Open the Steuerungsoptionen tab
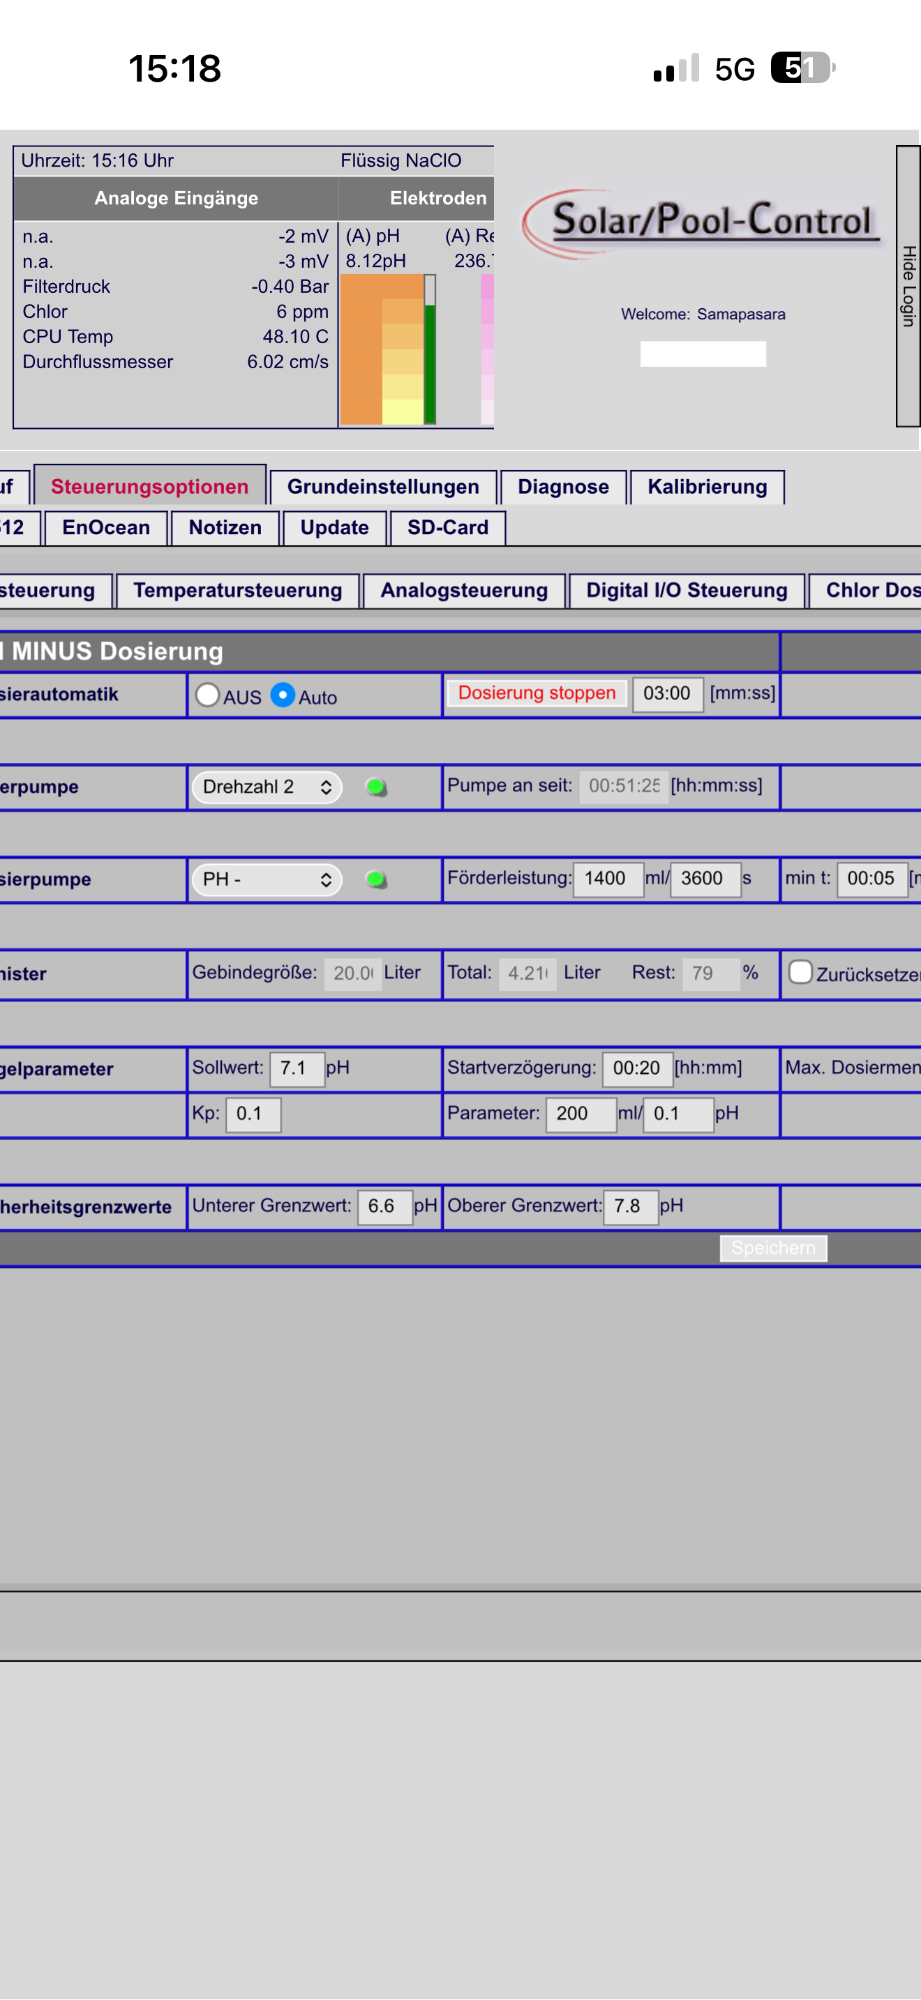921x2000 pixels. click(150, 486)
